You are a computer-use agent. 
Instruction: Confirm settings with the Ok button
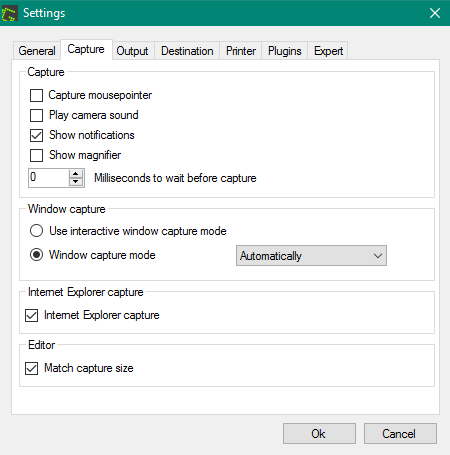tap(319, 434)
